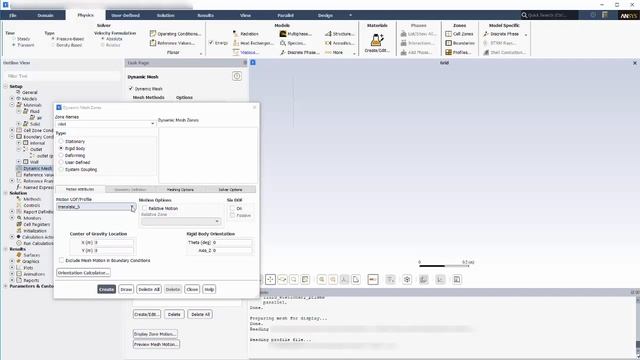Click the fit-to-window graphics toolbar icon
This screenshot has height=360, width=640.
[305, 279]
